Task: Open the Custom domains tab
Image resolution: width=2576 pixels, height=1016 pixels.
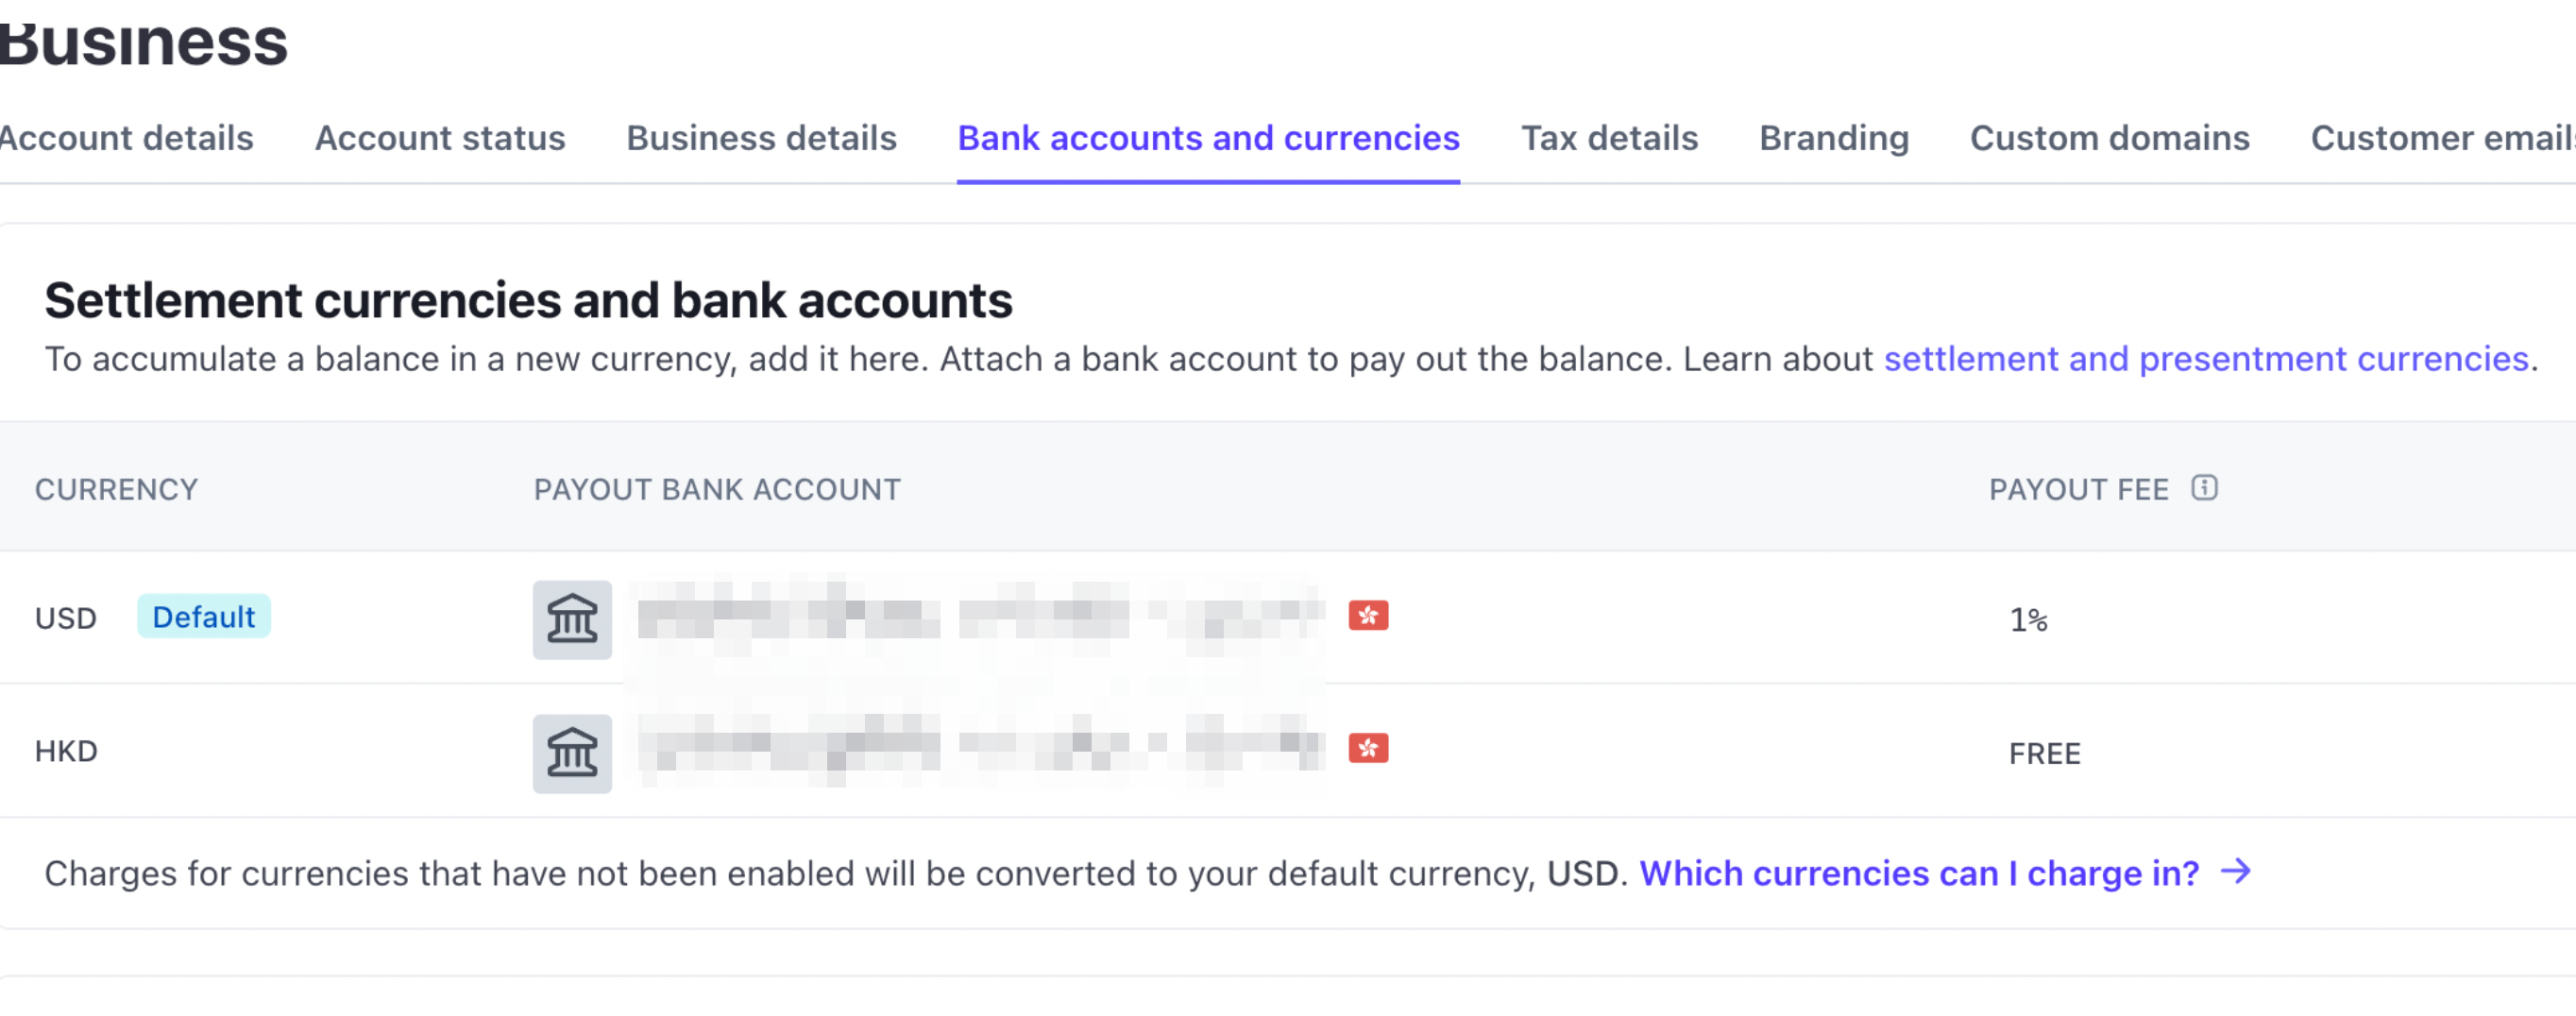Action: tap(2109, 138)
